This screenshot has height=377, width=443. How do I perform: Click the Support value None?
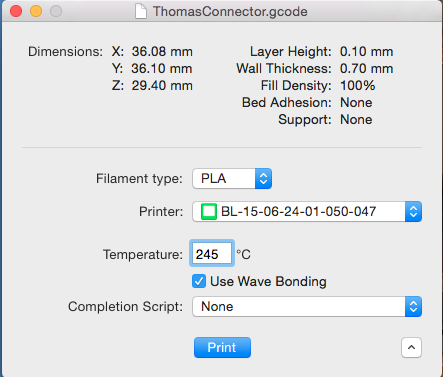coord(356,120)
